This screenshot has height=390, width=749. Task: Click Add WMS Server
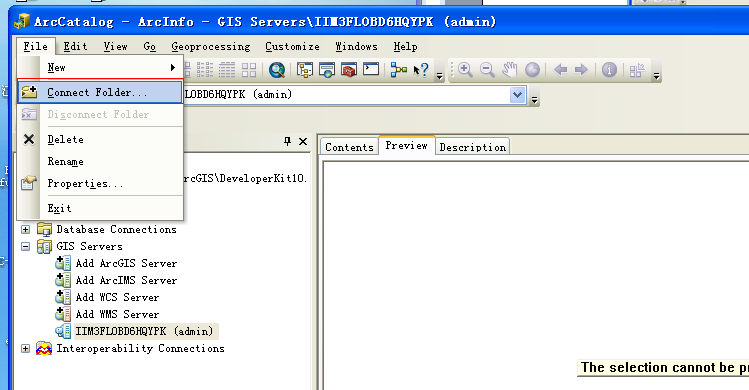click(x=117, y=314)
